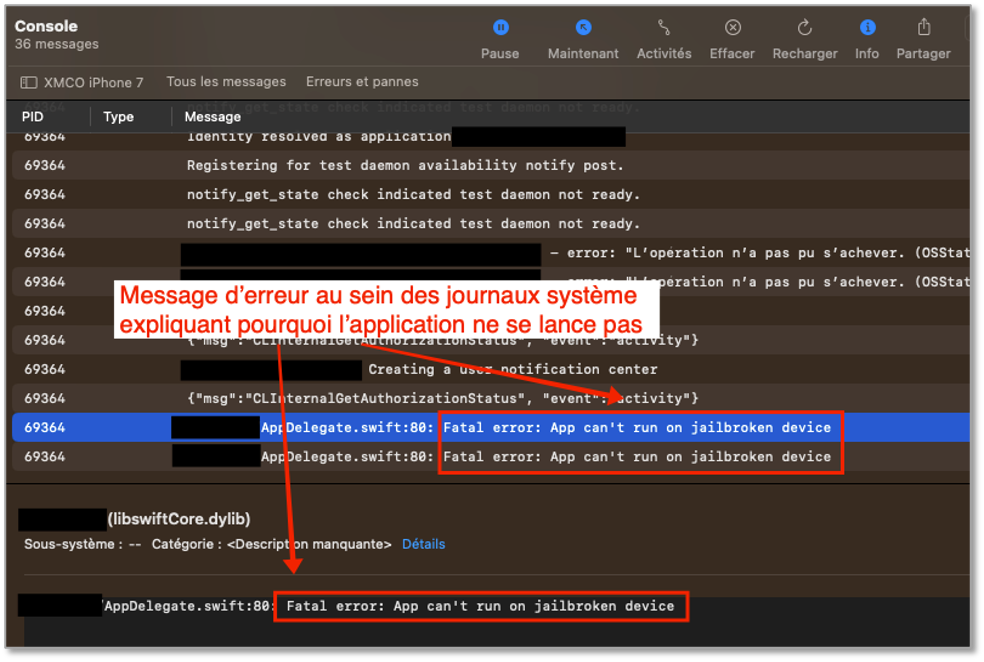Select the XMCO iPhone 7 device
The height and width of the screenshot is (662, 984).
pos(94,82)
